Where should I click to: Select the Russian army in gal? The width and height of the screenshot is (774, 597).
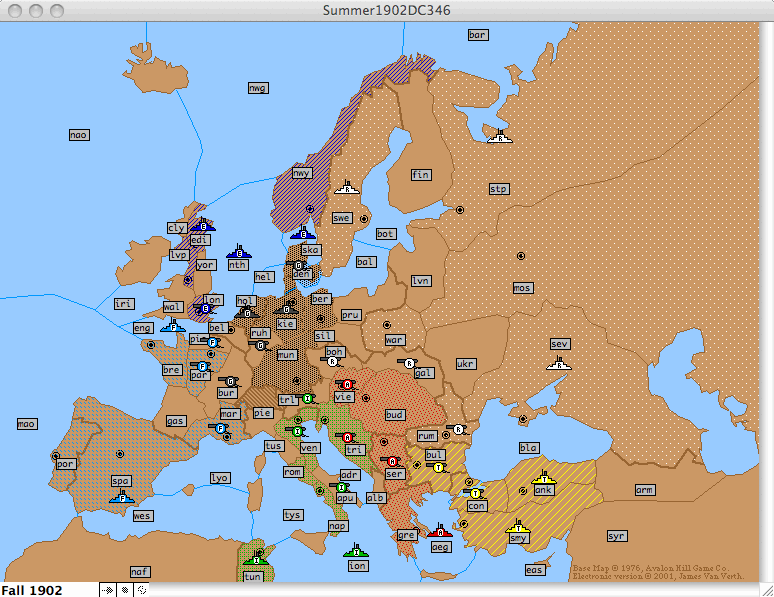pos(408,363)
